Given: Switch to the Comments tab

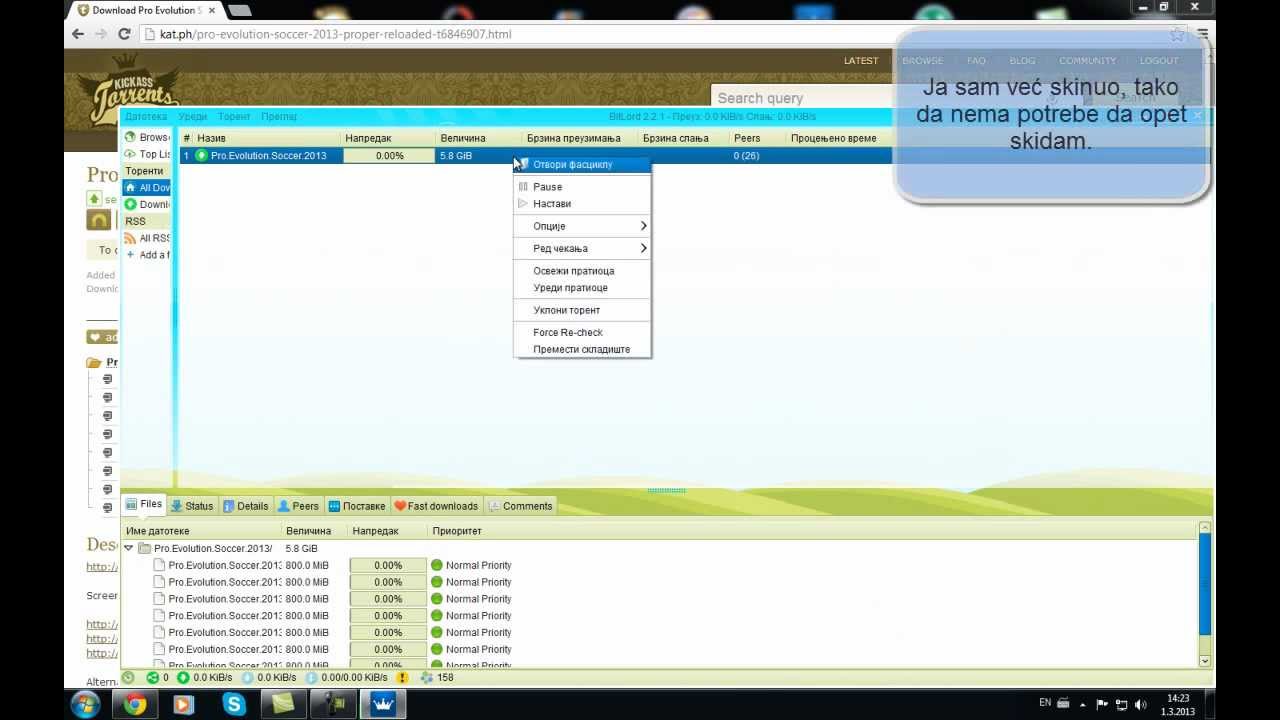Looking at the screenshot, I should click(x=520, y=506).
